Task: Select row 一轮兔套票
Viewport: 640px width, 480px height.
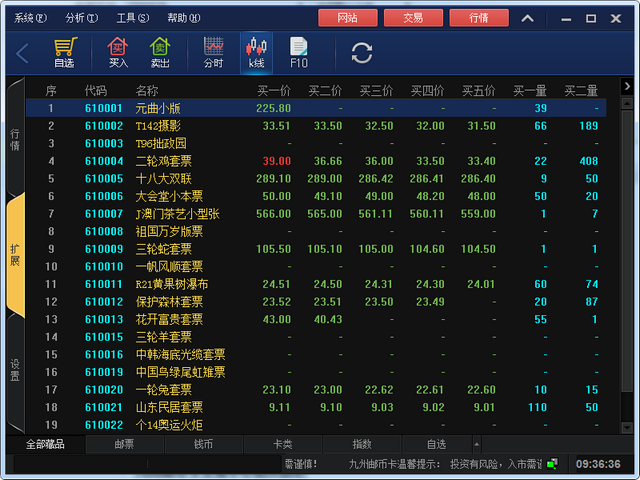Action: [316, 389]
